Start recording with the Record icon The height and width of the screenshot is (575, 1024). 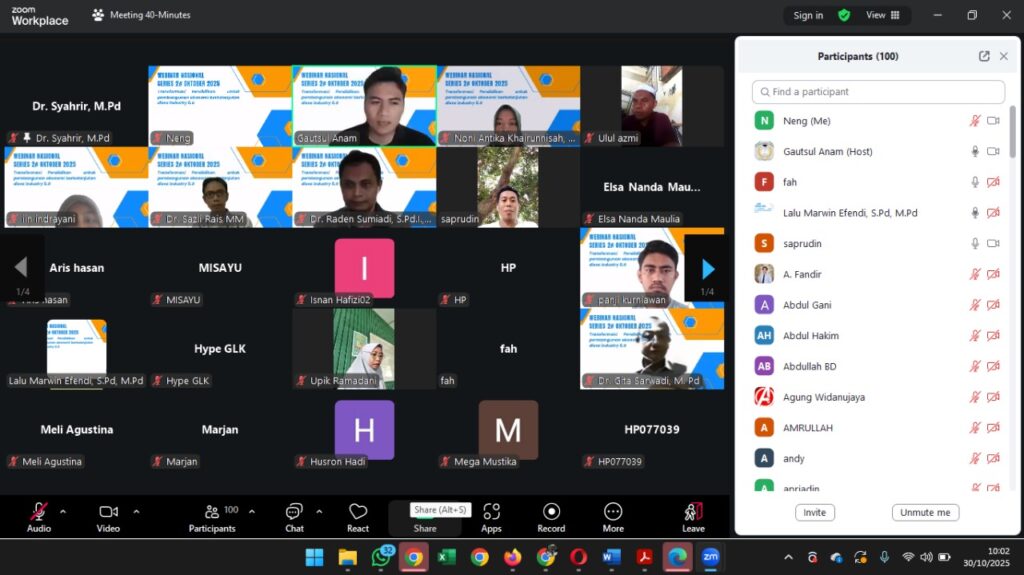551,515
